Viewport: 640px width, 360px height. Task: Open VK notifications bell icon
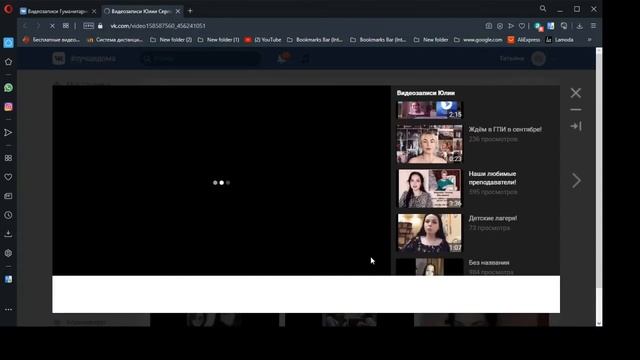pyautogui.click(x=282, y=58)
